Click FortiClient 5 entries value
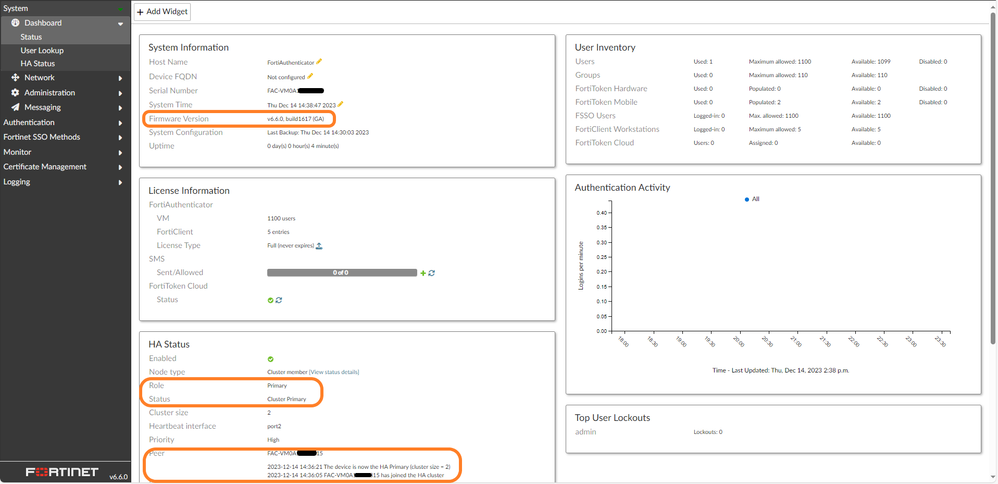The image size is (998, 484). (278, 232)
